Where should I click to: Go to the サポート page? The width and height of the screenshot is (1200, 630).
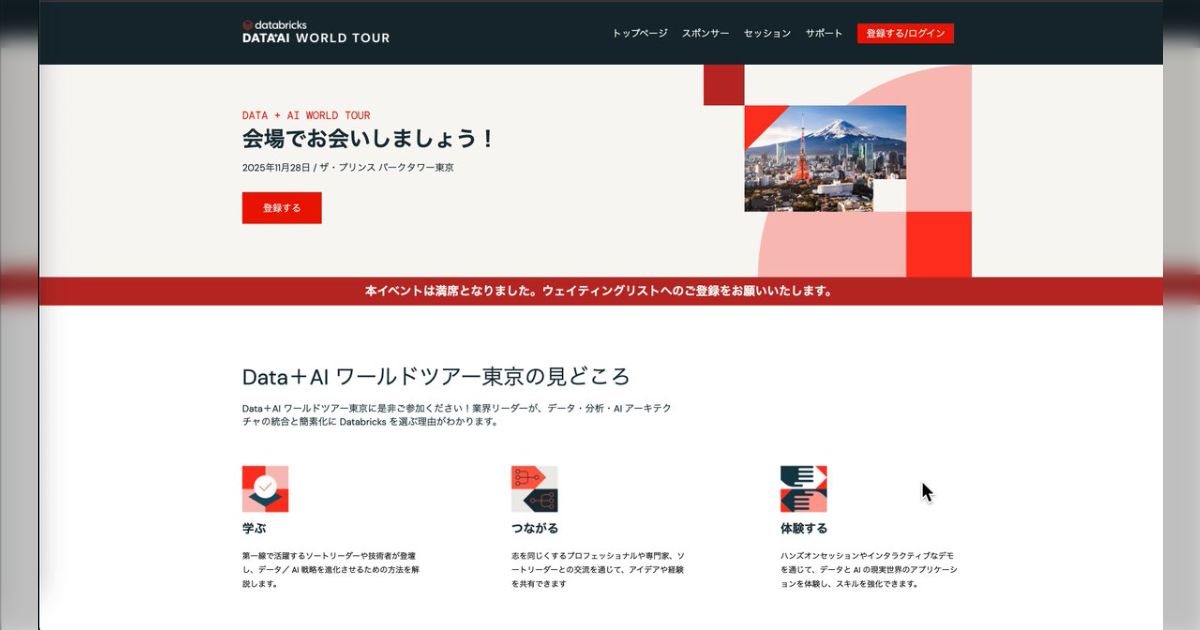tap(823, 32)
